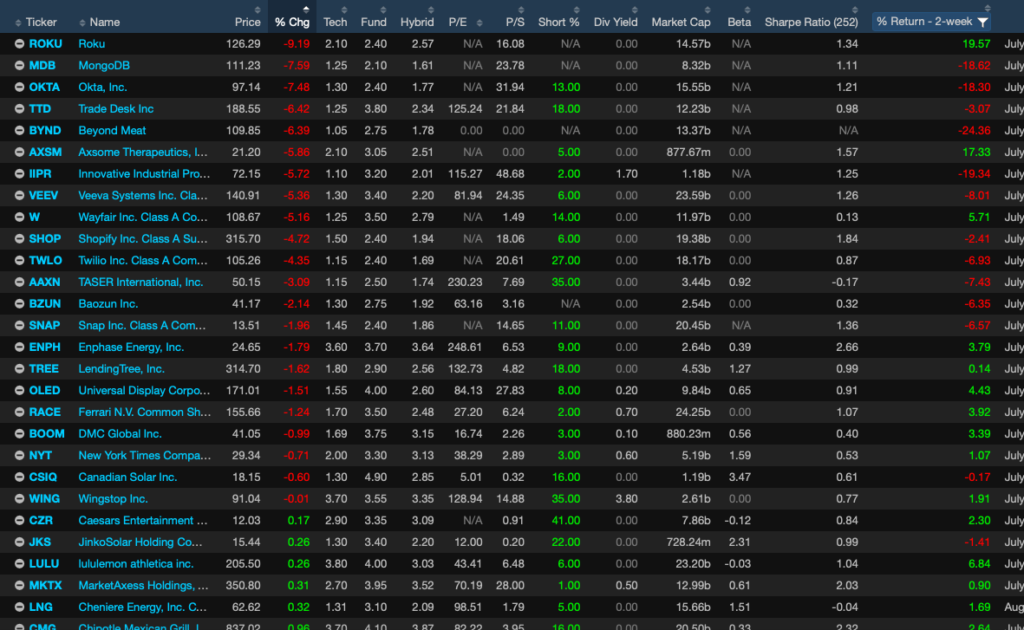Sort by Short % column header
1024x630 pixels.
558,22
